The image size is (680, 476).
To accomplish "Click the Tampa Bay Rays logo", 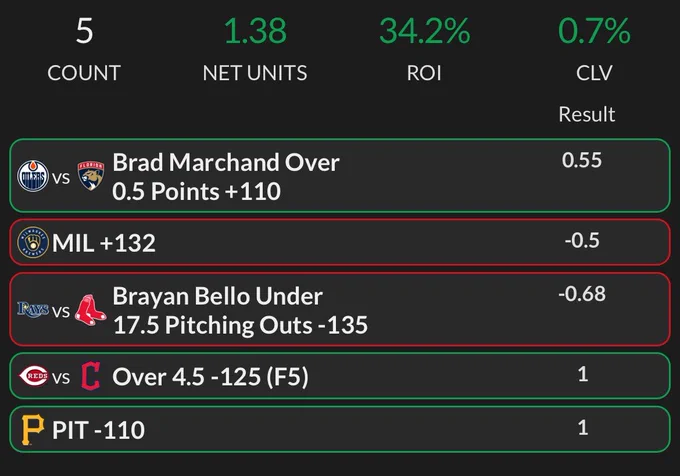I will 33,310.
